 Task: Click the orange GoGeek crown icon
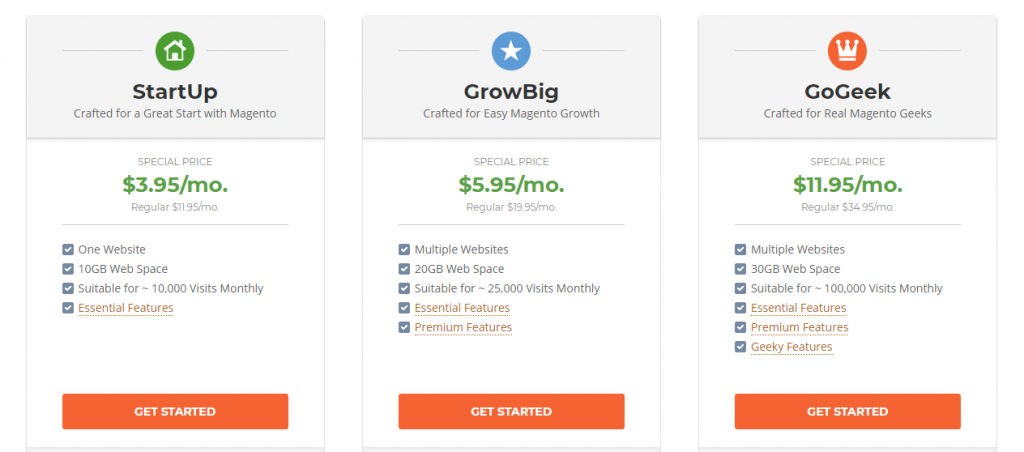(848, 51)
